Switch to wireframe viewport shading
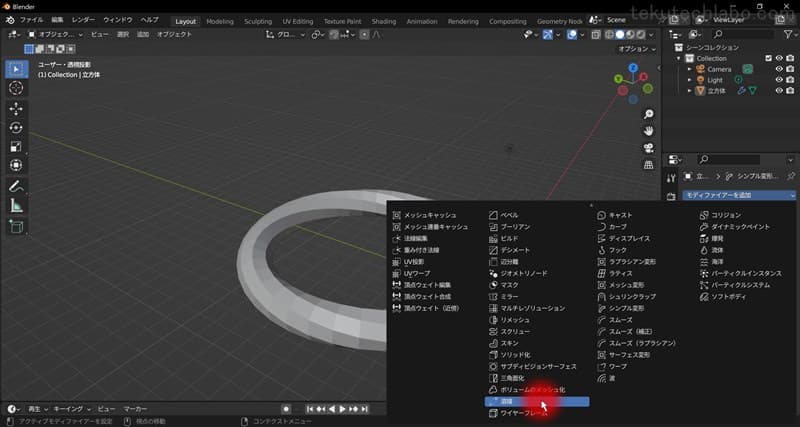 tap(609, 35)
